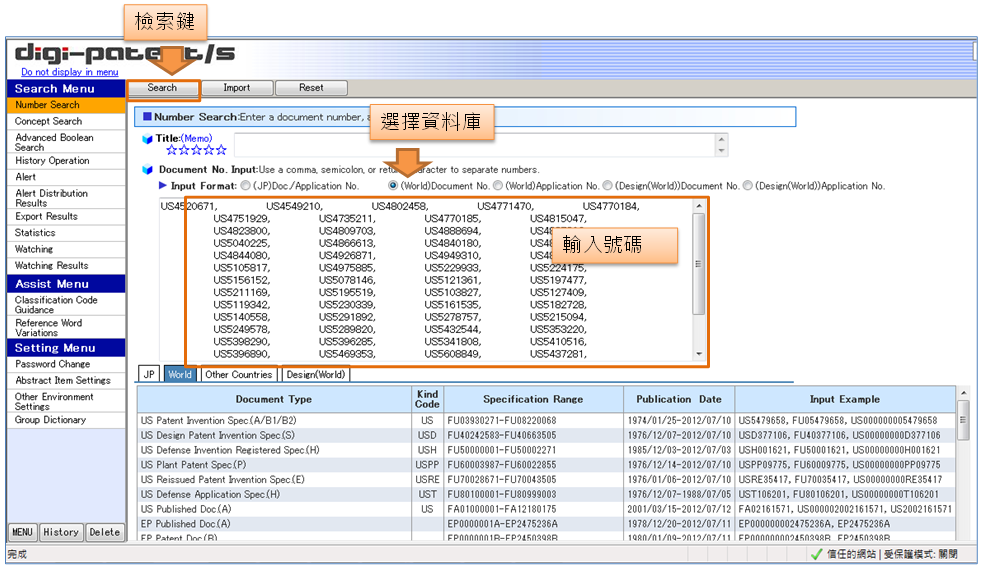Go to History Operation
This screenshot has width=983, height=569.
pos(66,161)
